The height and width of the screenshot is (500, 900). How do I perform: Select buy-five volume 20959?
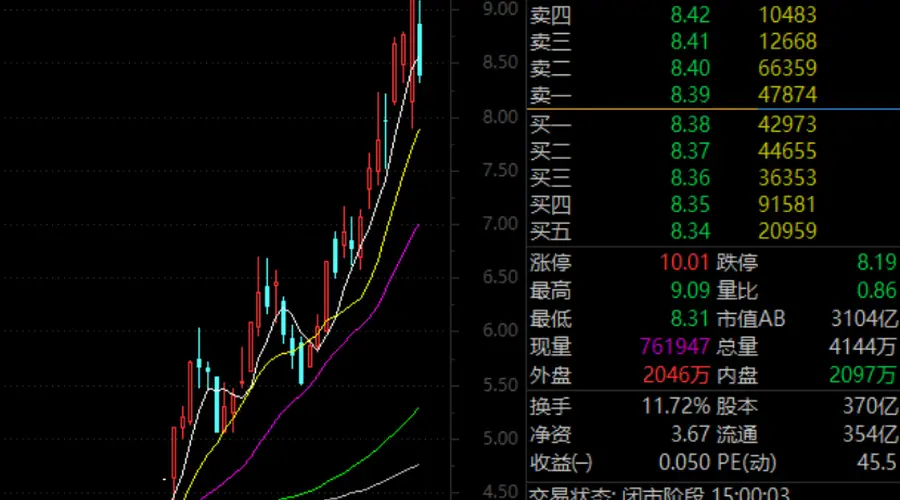788,231
